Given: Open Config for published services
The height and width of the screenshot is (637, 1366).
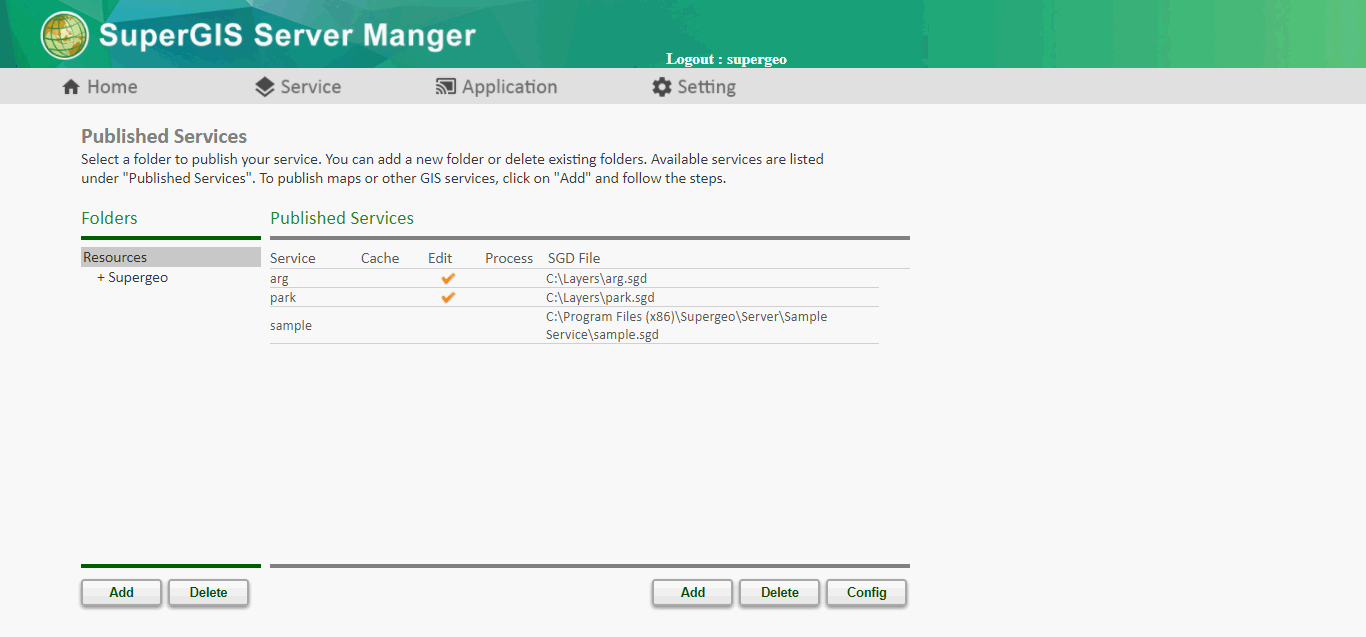Looking at the screenshot, I should [x=867, y=592].
